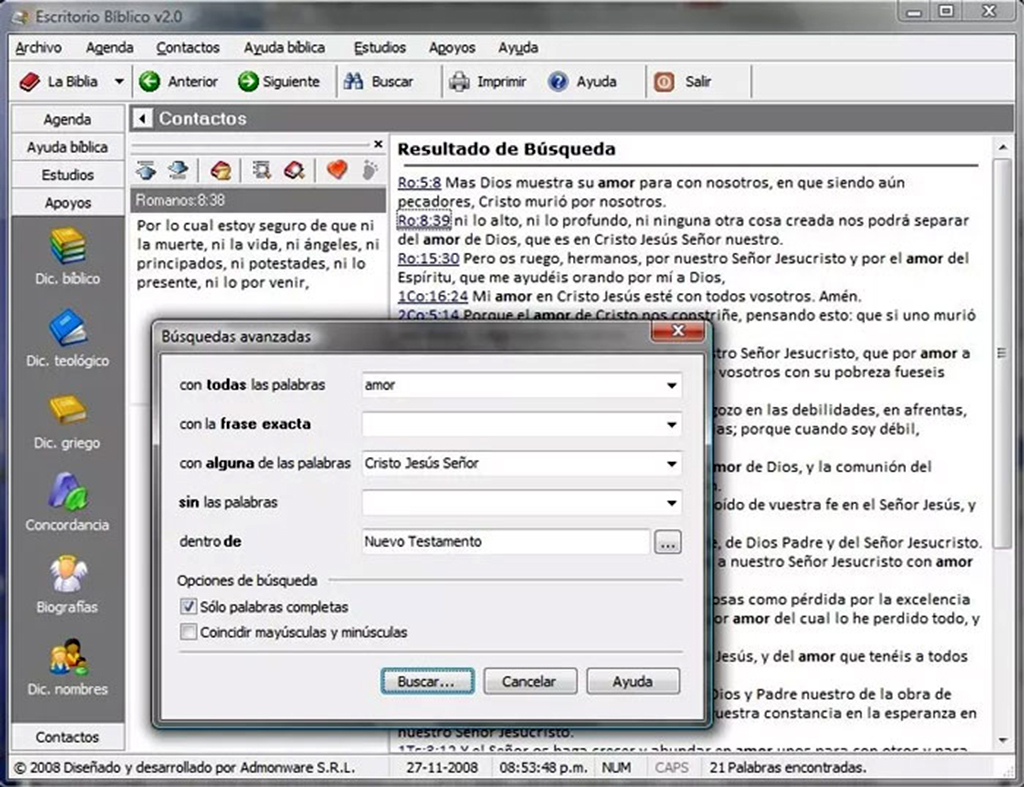Open the Ro:15:30 verse link

428,258
